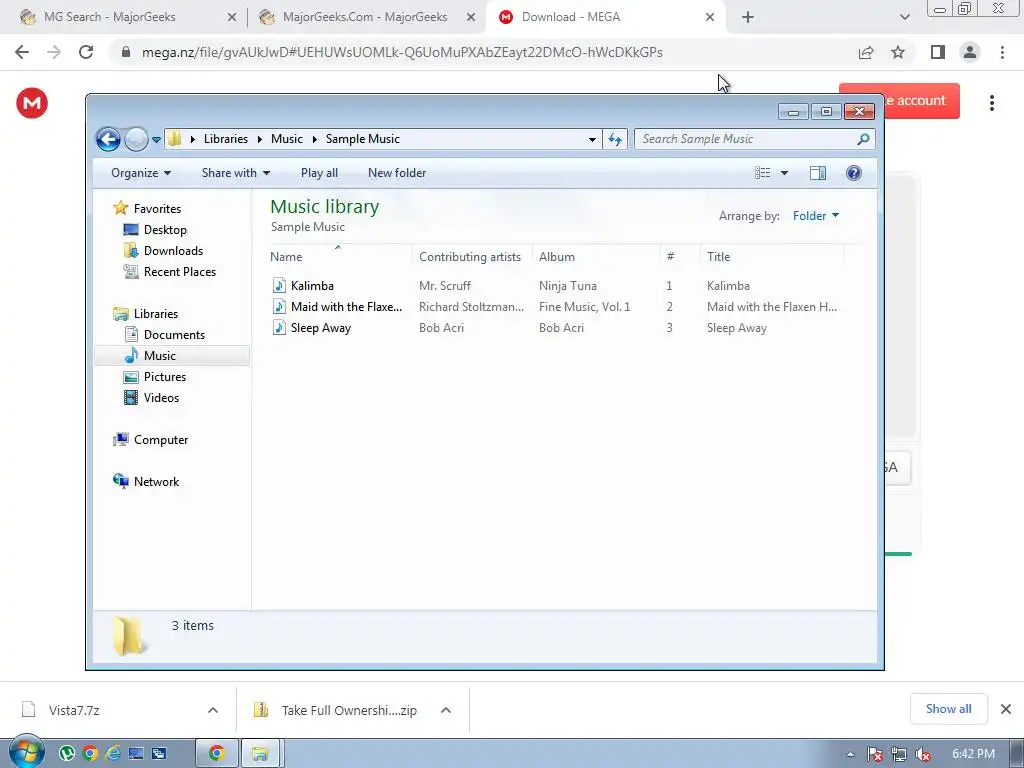Click Play all in Explorer toolbar
The width and height of the screenshot is (1024, 768).
319,173
